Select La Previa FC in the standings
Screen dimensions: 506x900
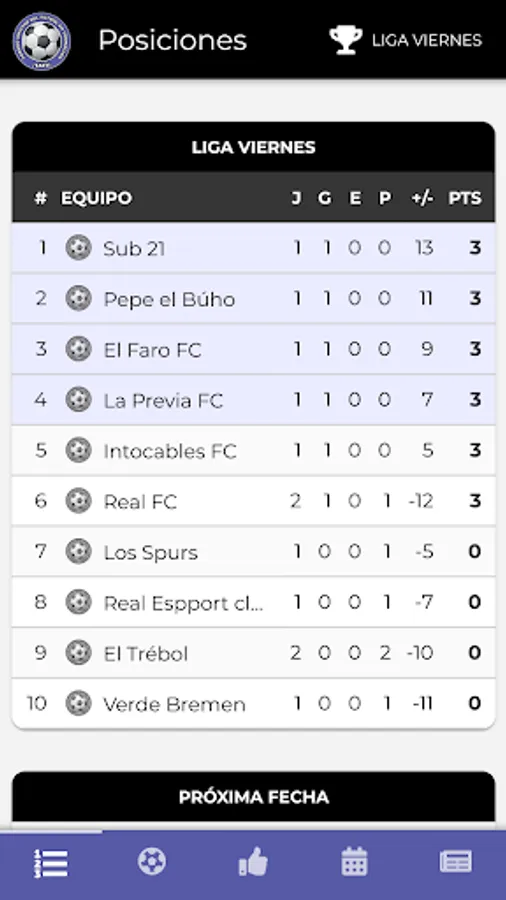point(254,399)
